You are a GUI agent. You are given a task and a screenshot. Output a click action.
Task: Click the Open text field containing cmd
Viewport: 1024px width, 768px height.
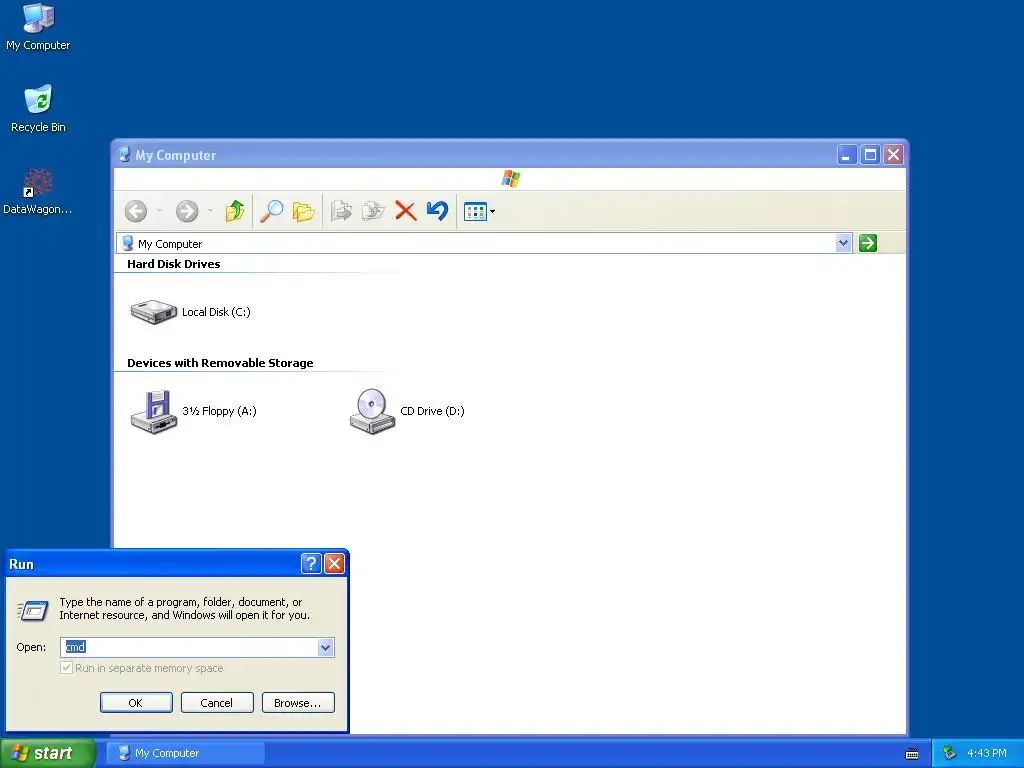189,647
